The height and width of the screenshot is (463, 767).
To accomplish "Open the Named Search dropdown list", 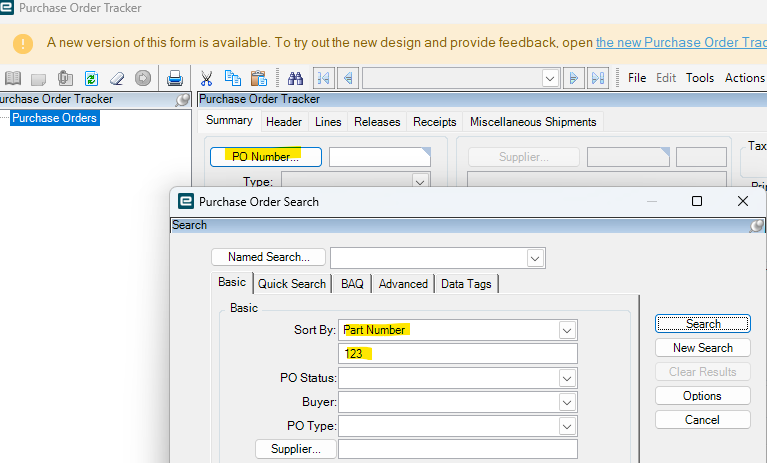I will pos(535,258).
